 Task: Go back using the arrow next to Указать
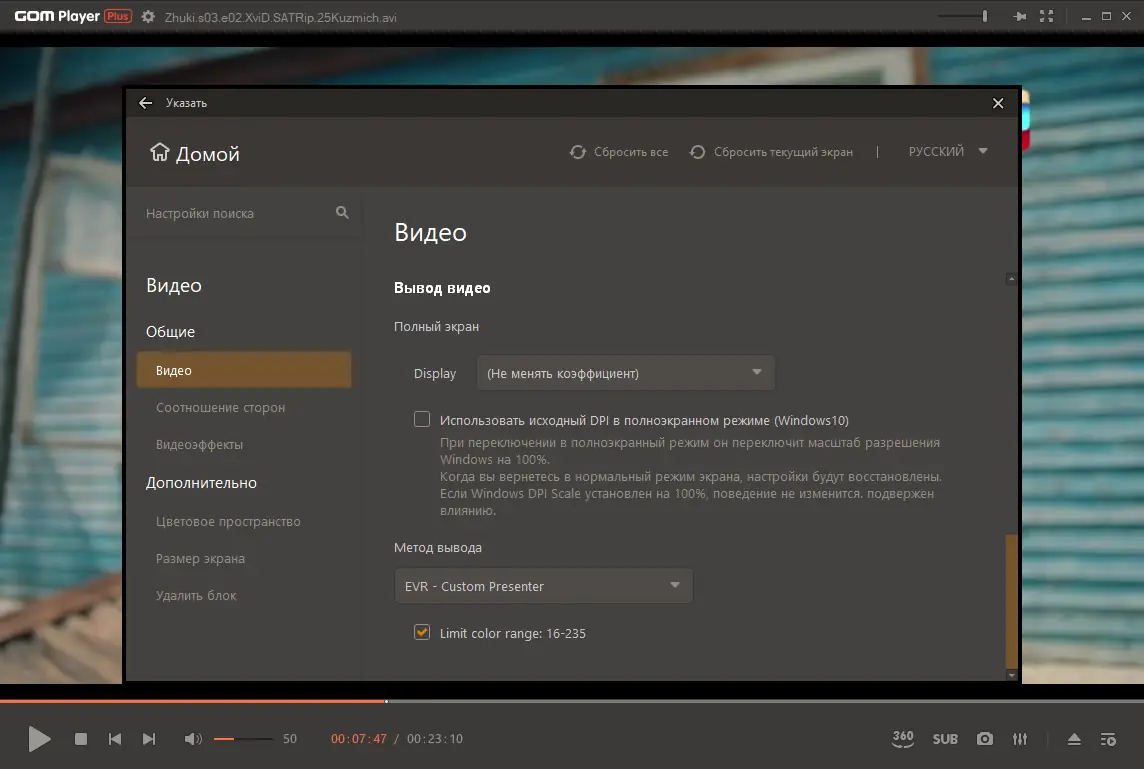coord(145,103)
